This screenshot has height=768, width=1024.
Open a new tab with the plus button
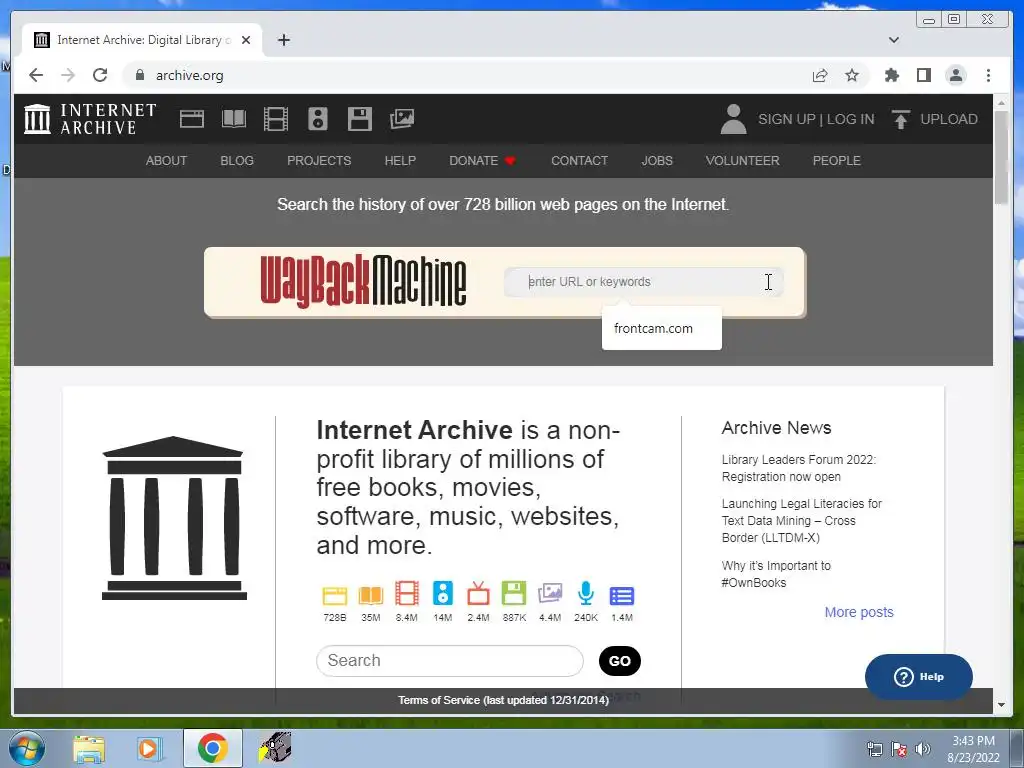(x=283, y=40)
